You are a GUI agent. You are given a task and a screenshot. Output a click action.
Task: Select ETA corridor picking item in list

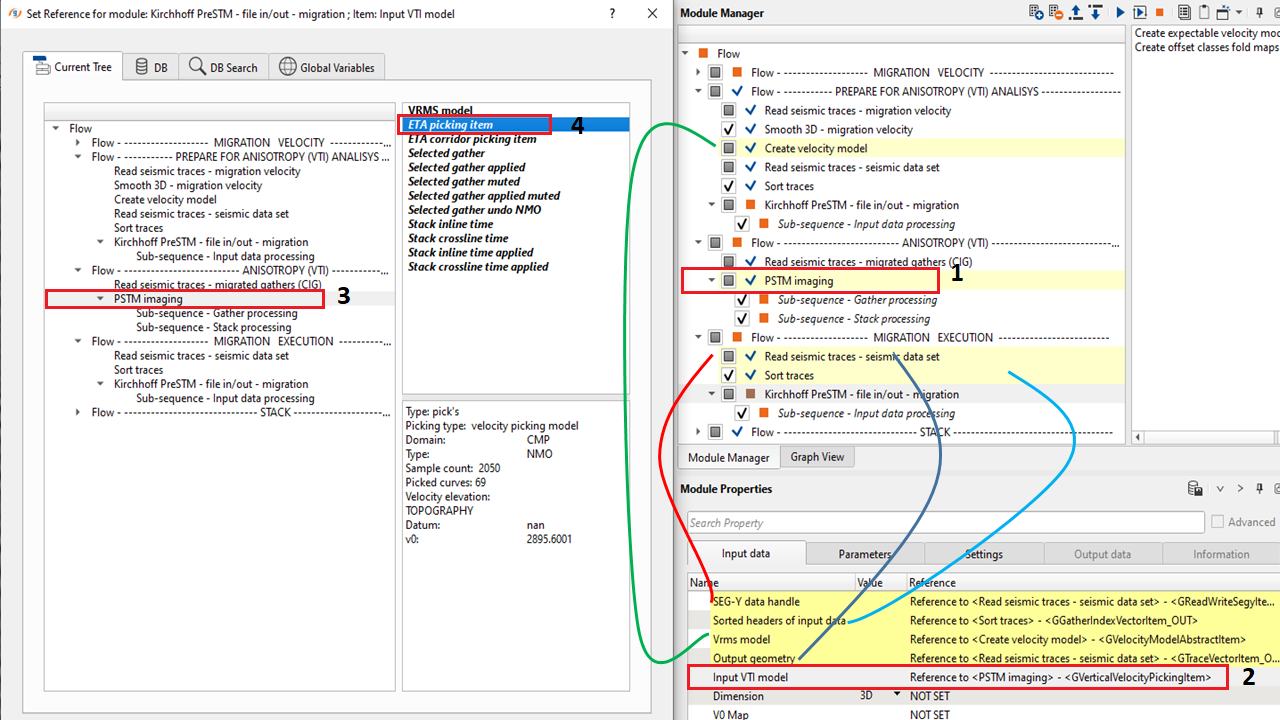(x=472, y=139)
